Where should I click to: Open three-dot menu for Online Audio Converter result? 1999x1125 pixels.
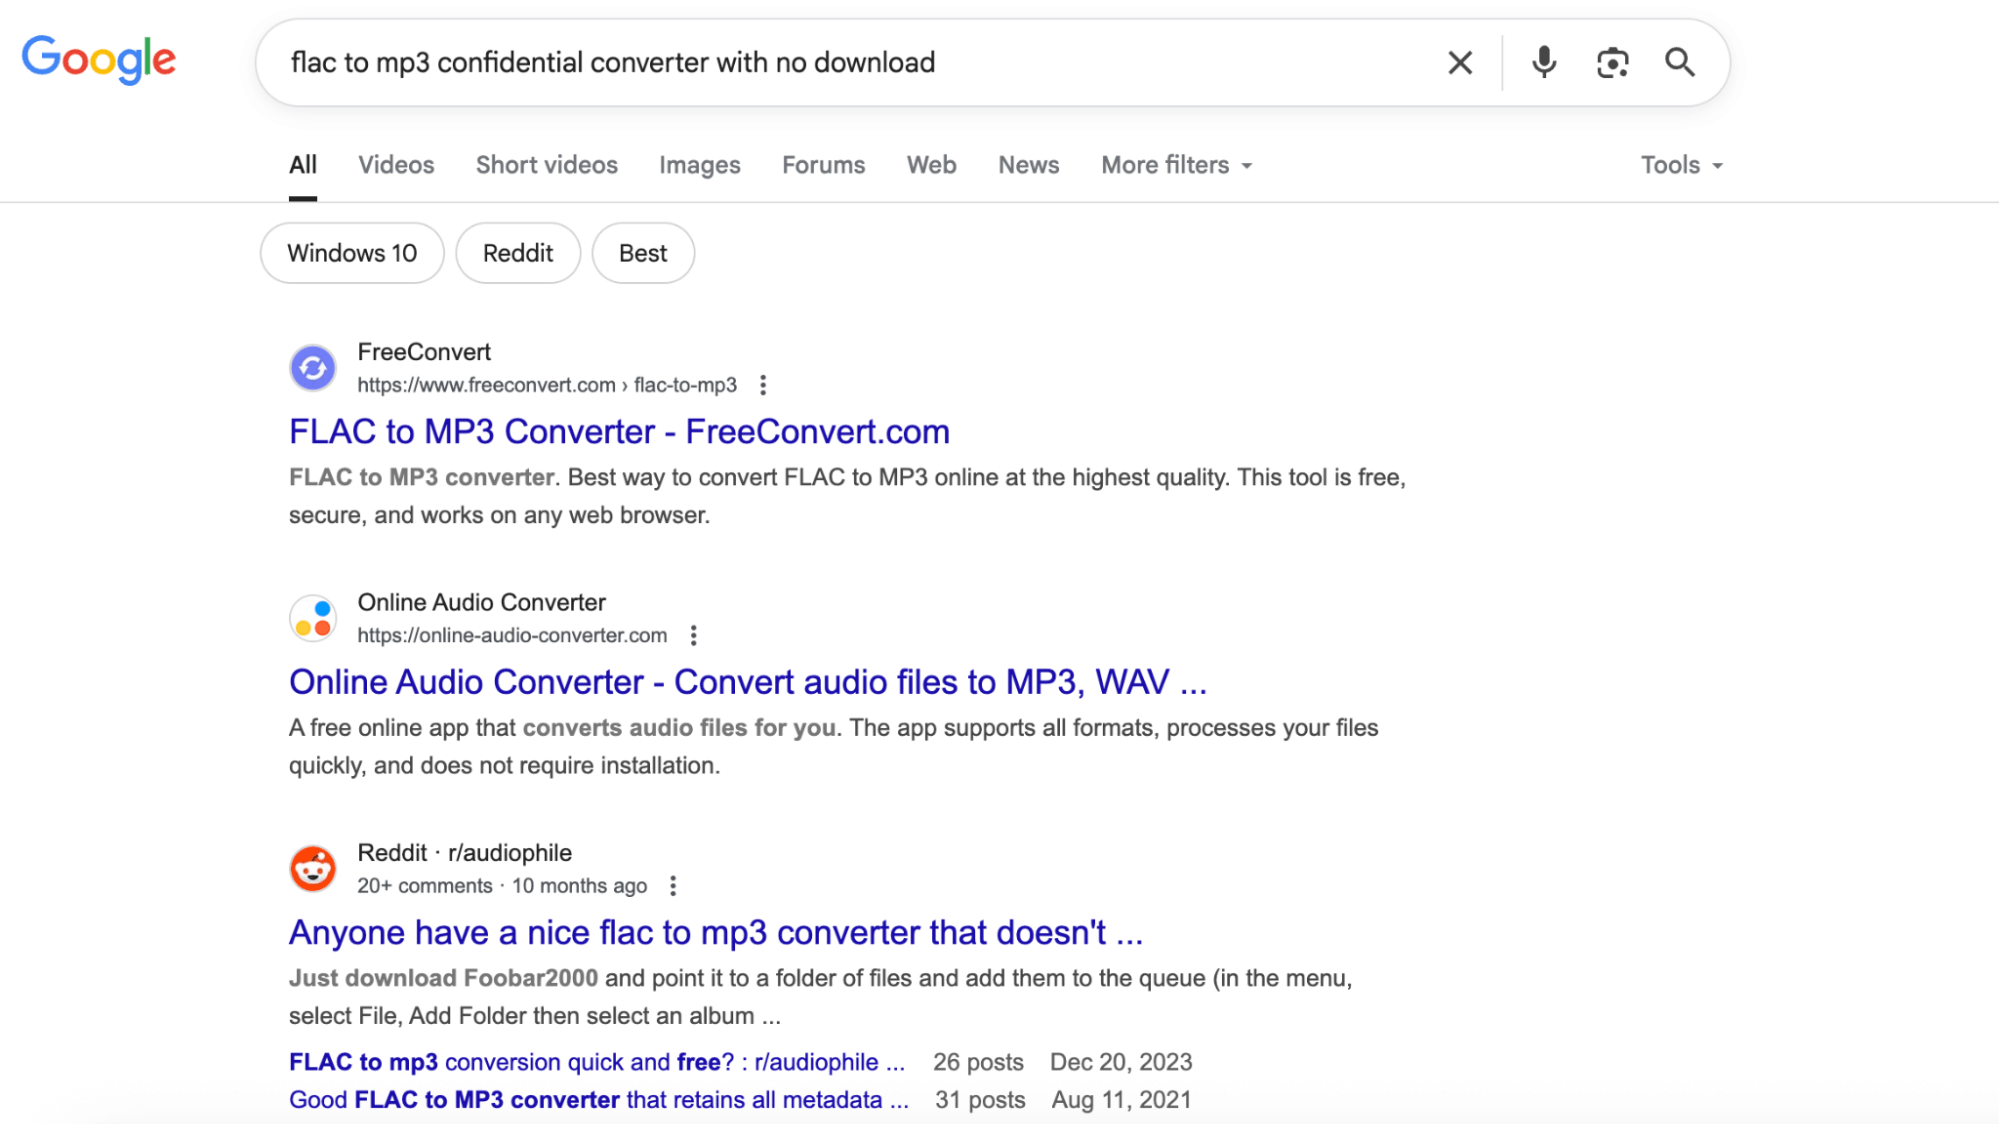(x=693, y=636)
